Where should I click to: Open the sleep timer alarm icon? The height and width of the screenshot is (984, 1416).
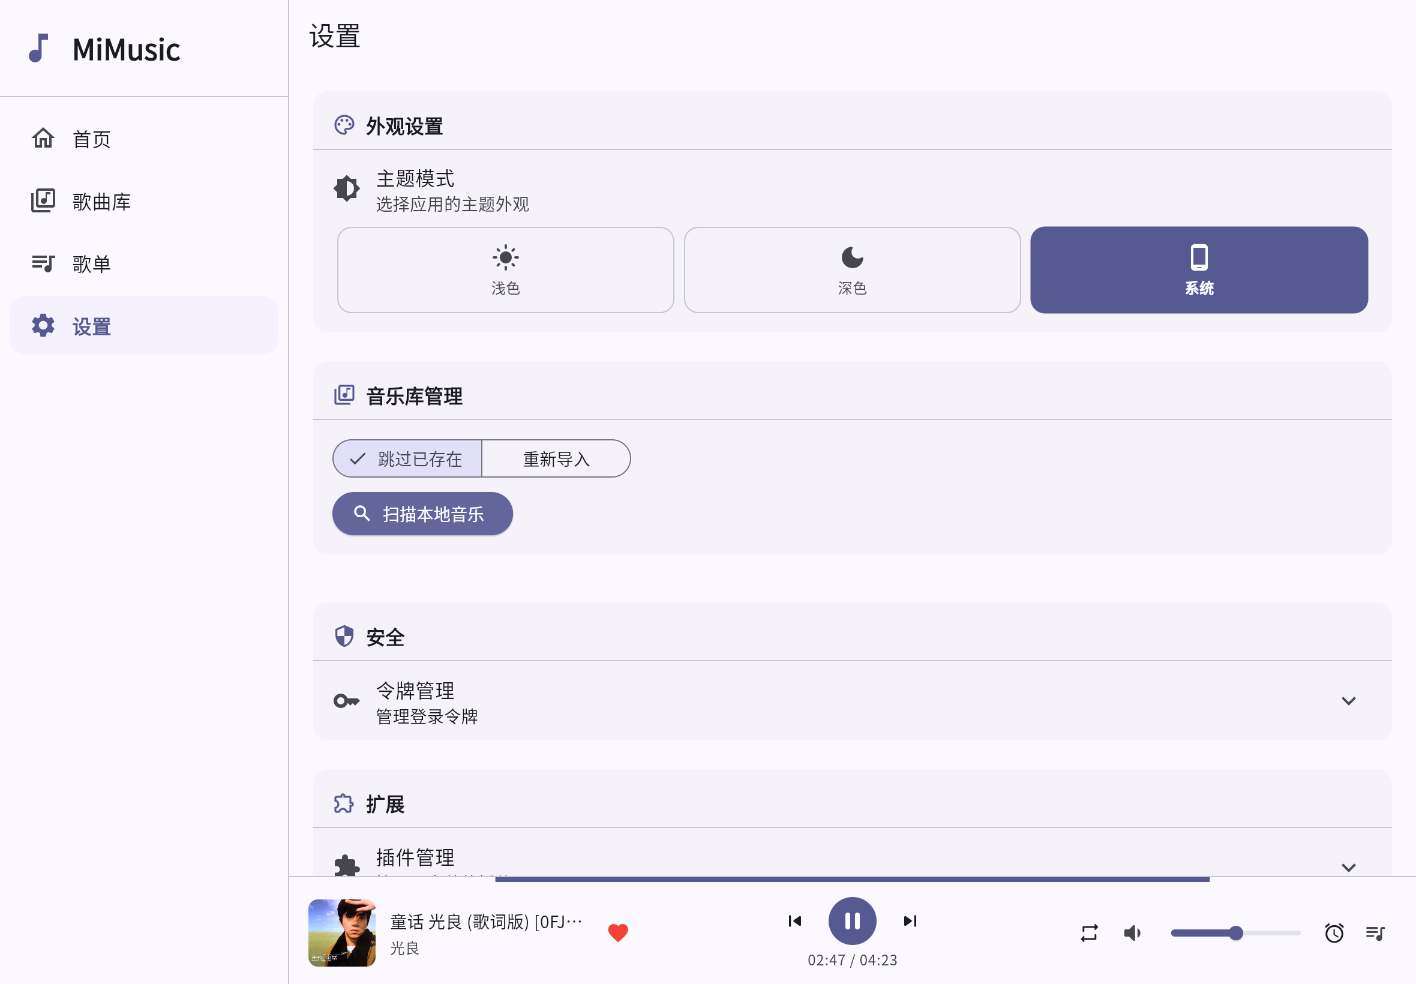tap(1334, 933)
